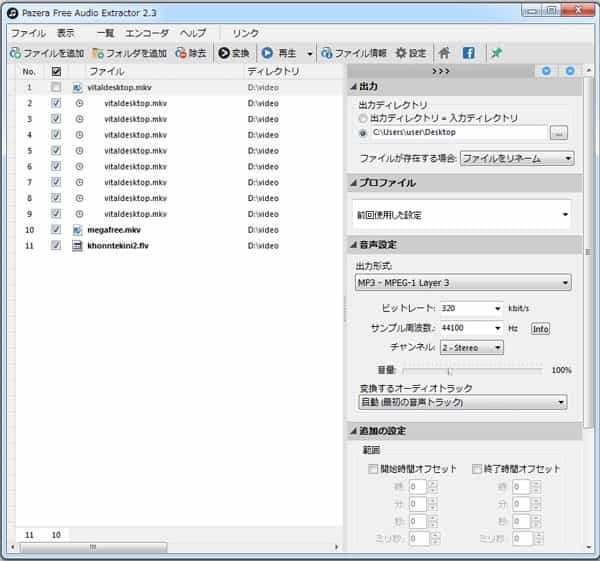Collapse the 音声設定 section
The height and width of the screenshot is (561, 600).
tap(354, 245)
